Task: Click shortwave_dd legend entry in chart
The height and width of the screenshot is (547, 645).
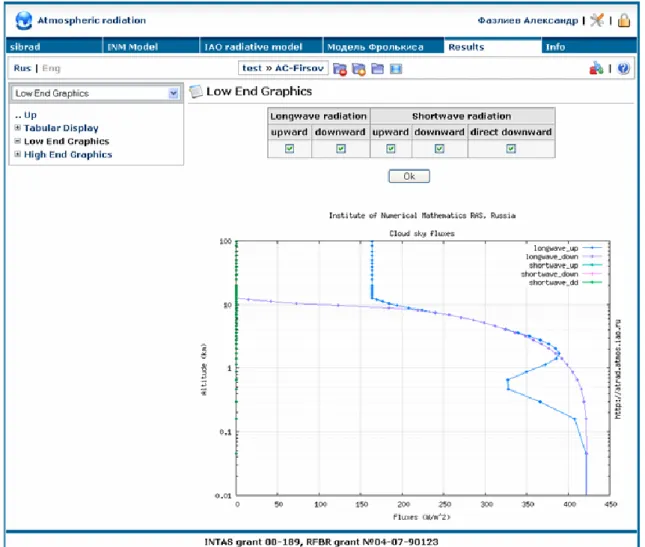Action: (566, 283)
